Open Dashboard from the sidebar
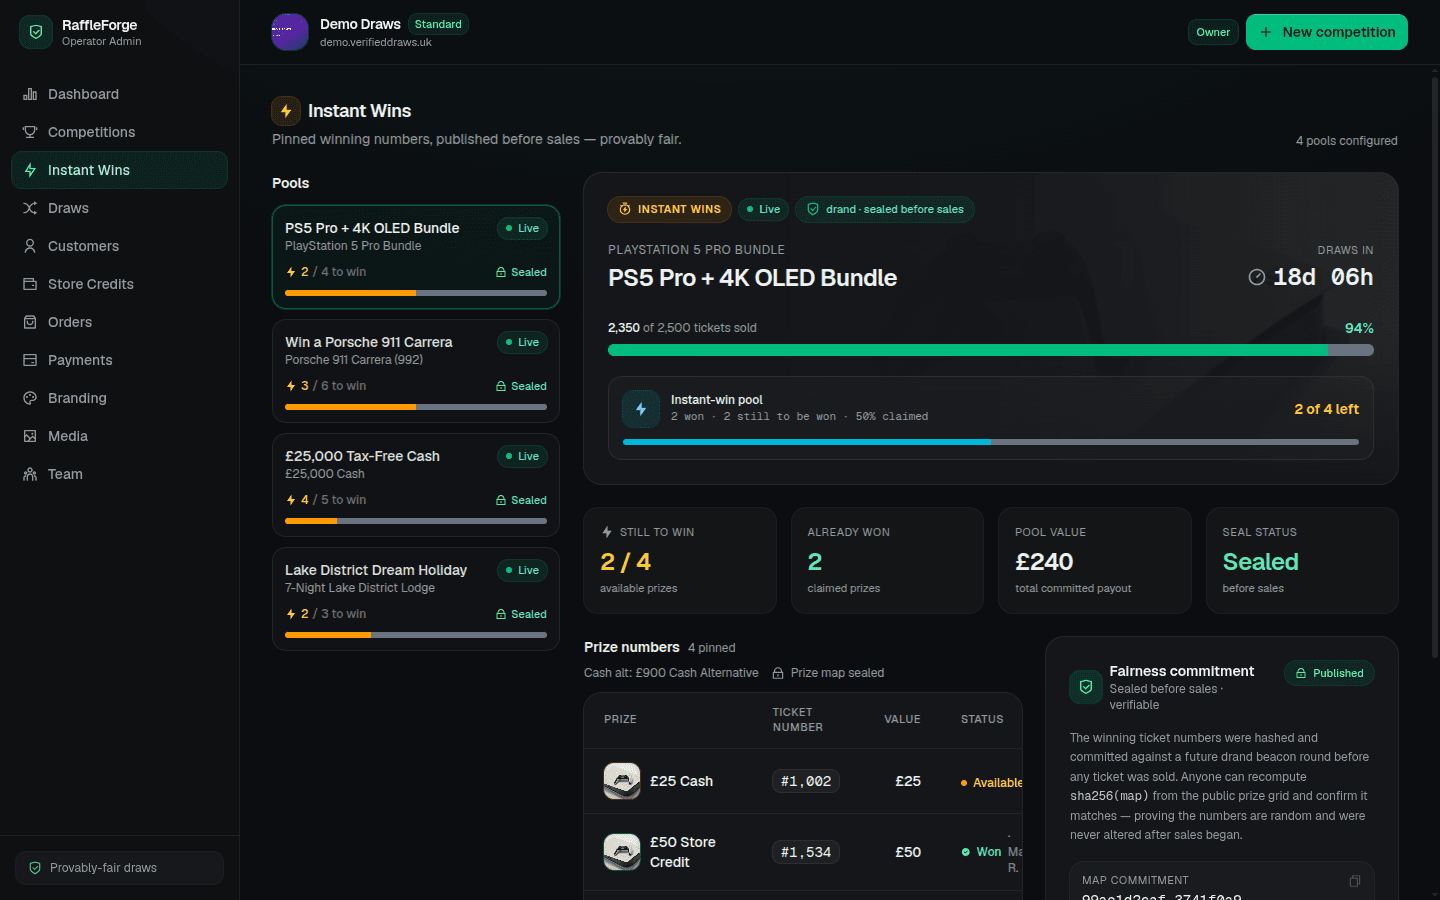The width and height of the screenshot is (1440, 900). [x=119, y=94]
